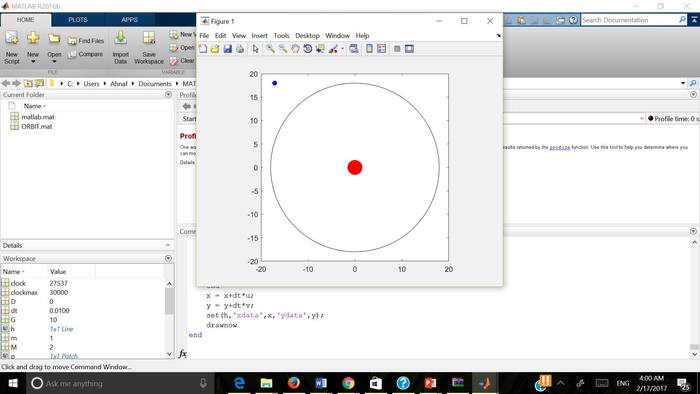Select the HOME ribbon tab
Screen dimensions: 700x394
coord(25,20)
